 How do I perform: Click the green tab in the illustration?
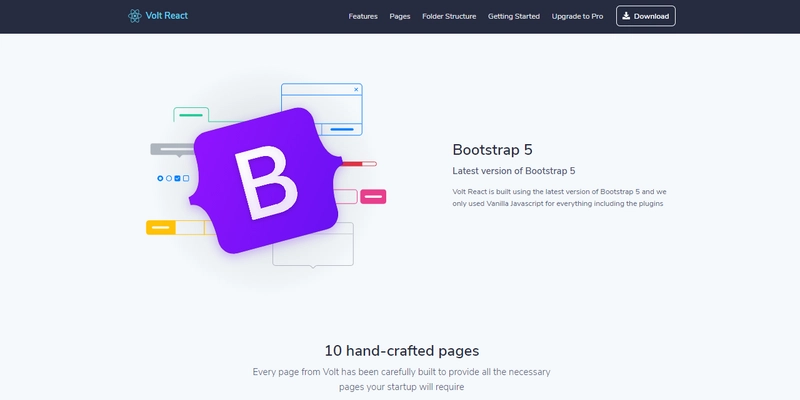click(x=191, y=115)
